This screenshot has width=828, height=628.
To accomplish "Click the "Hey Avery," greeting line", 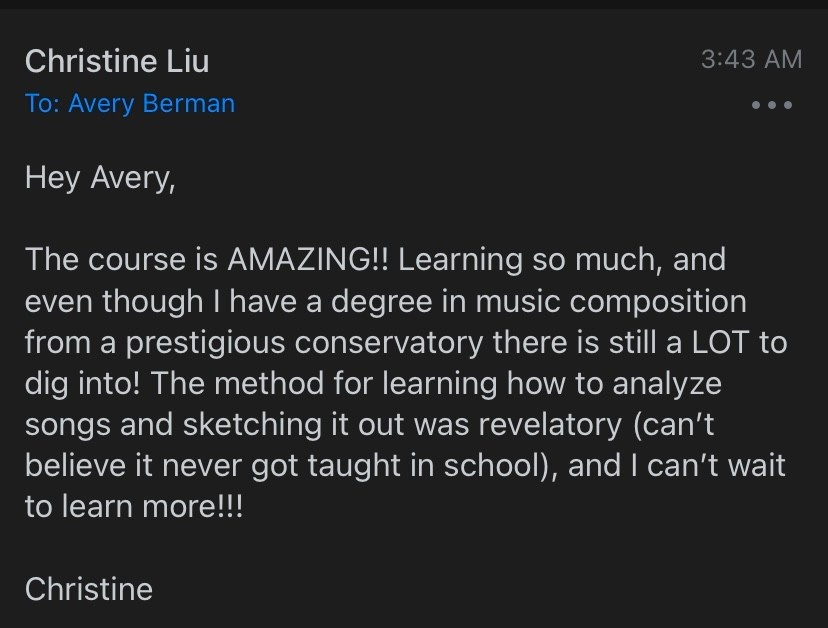I will pyautogui.click(x=100, y=178).
